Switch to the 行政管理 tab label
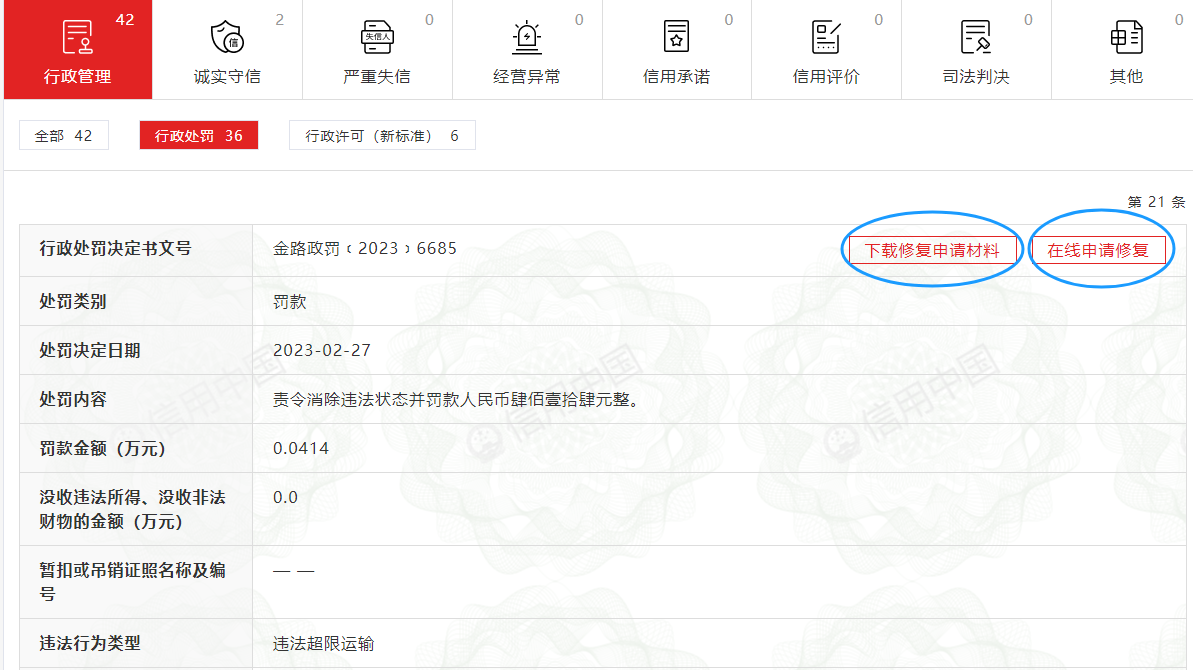The image size is (1193, 670). pos(78,77)
